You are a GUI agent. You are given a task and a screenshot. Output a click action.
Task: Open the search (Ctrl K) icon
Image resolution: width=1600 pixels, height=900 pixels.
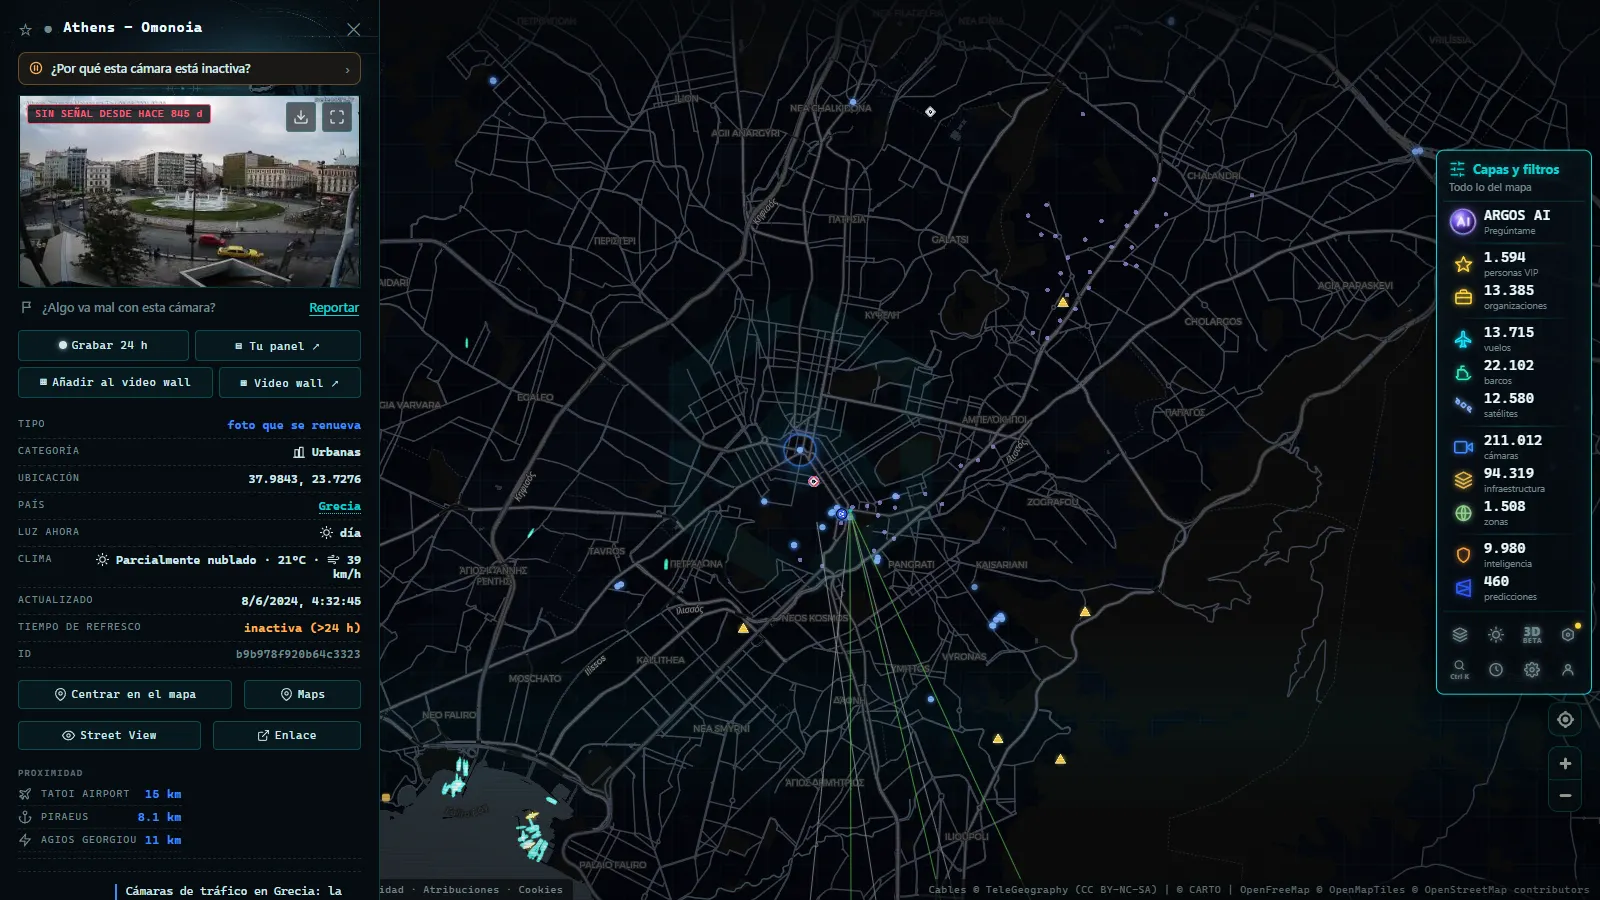point(1460,669)
